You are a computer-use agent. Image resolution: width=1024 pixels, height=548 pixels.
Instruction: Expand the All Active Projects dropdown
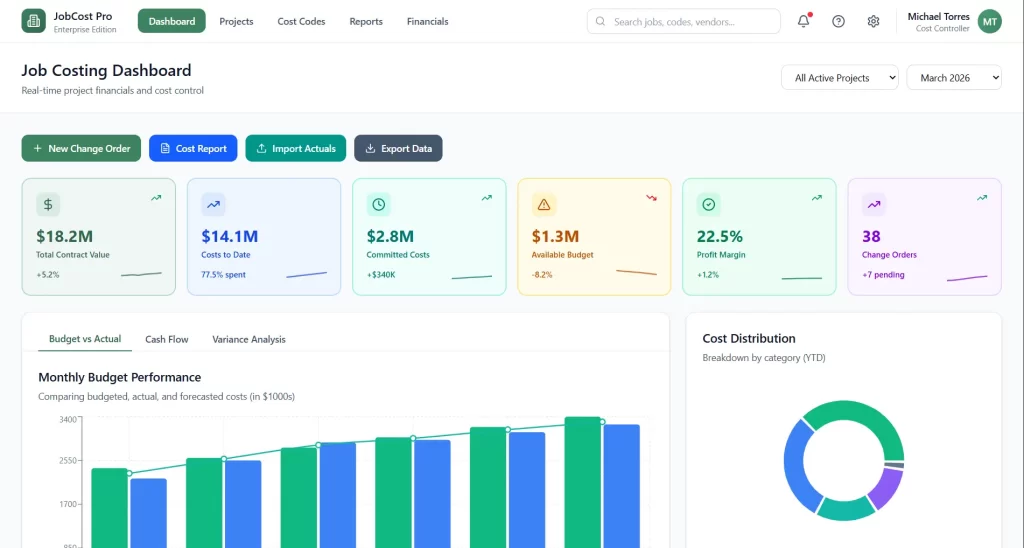pos(839,78)
